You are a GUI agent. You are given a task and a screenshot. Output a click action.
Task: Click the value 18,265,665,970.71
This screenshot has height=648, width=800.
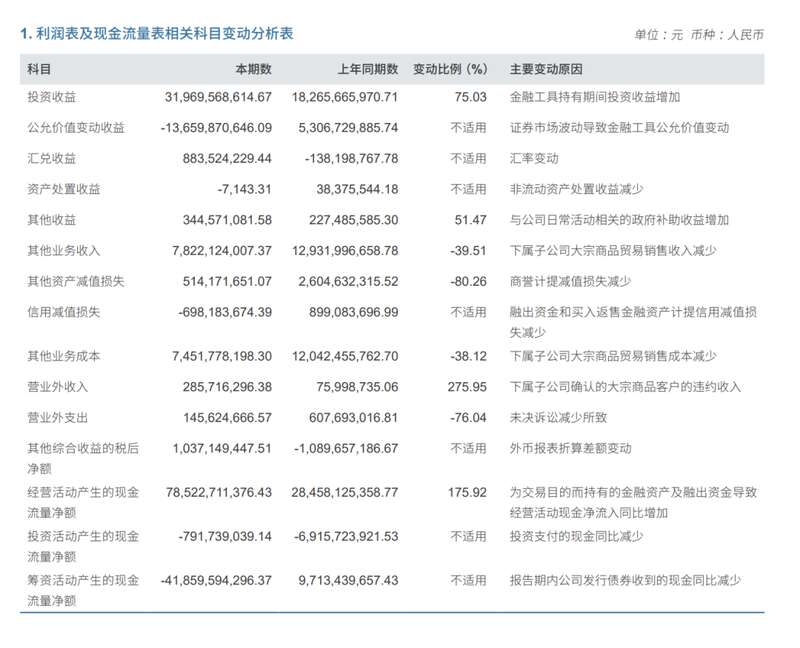pos(345,97)
